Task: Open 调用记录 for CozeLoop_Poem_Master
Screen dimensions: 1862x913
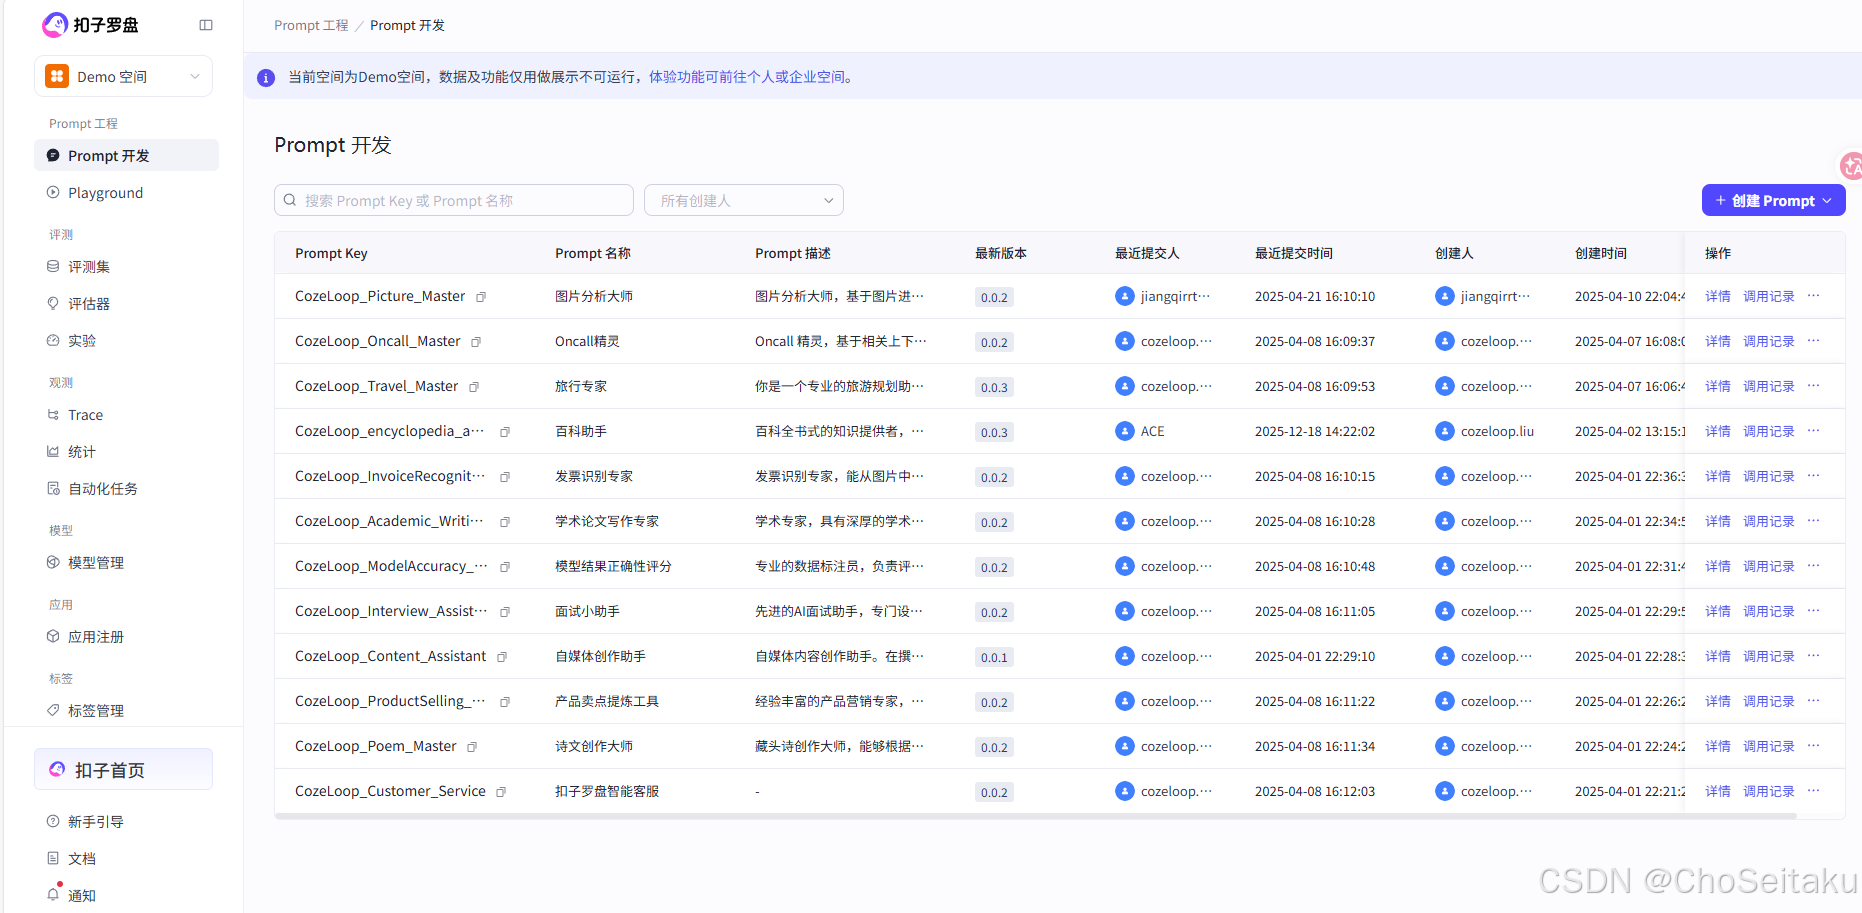Action: pos(1769,746)
